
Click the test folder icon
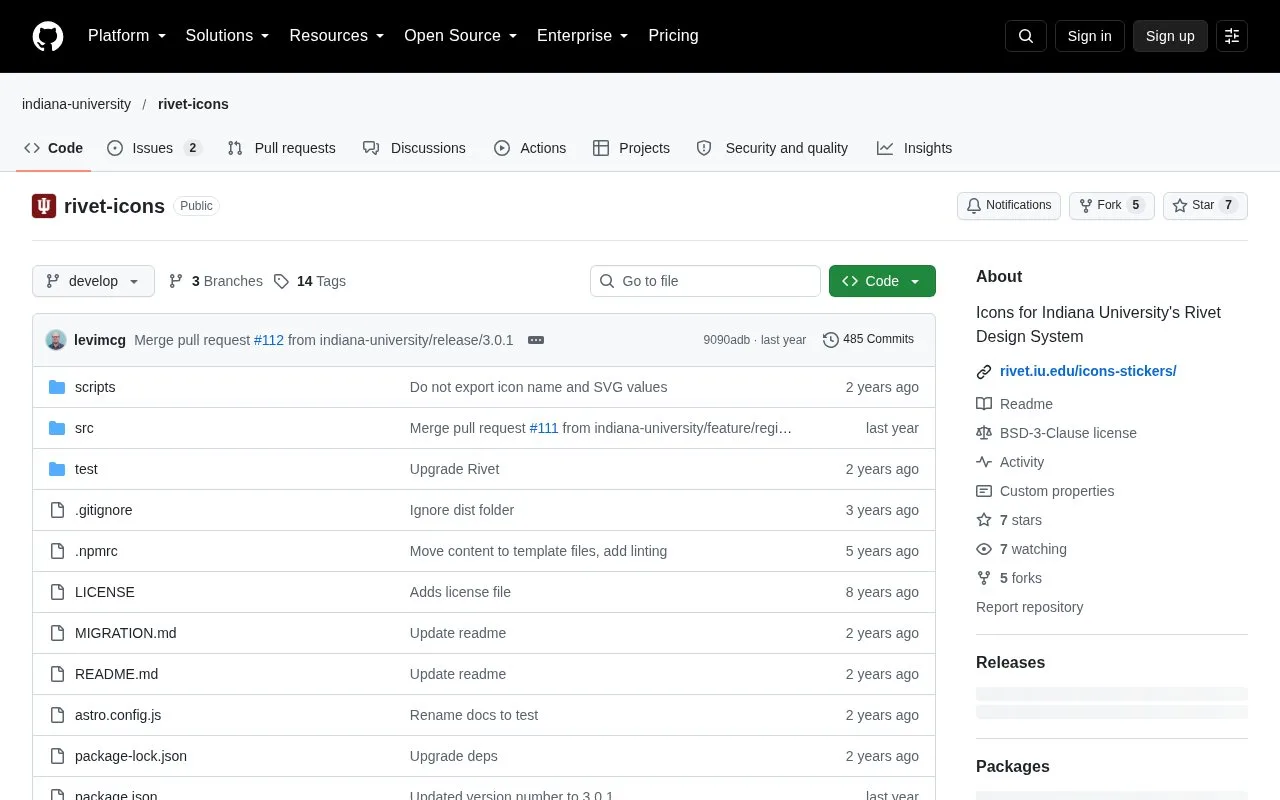57,469
